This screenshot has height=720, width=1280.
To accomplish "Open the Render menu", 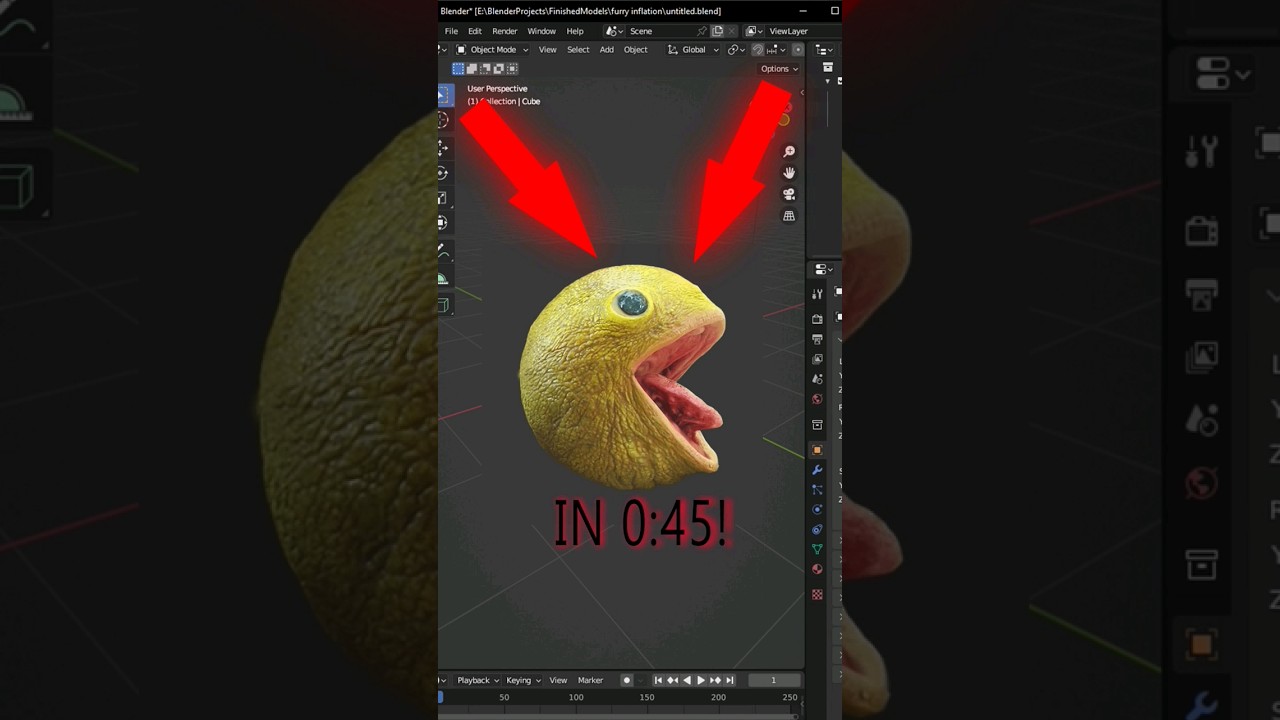I will point(505,31).
